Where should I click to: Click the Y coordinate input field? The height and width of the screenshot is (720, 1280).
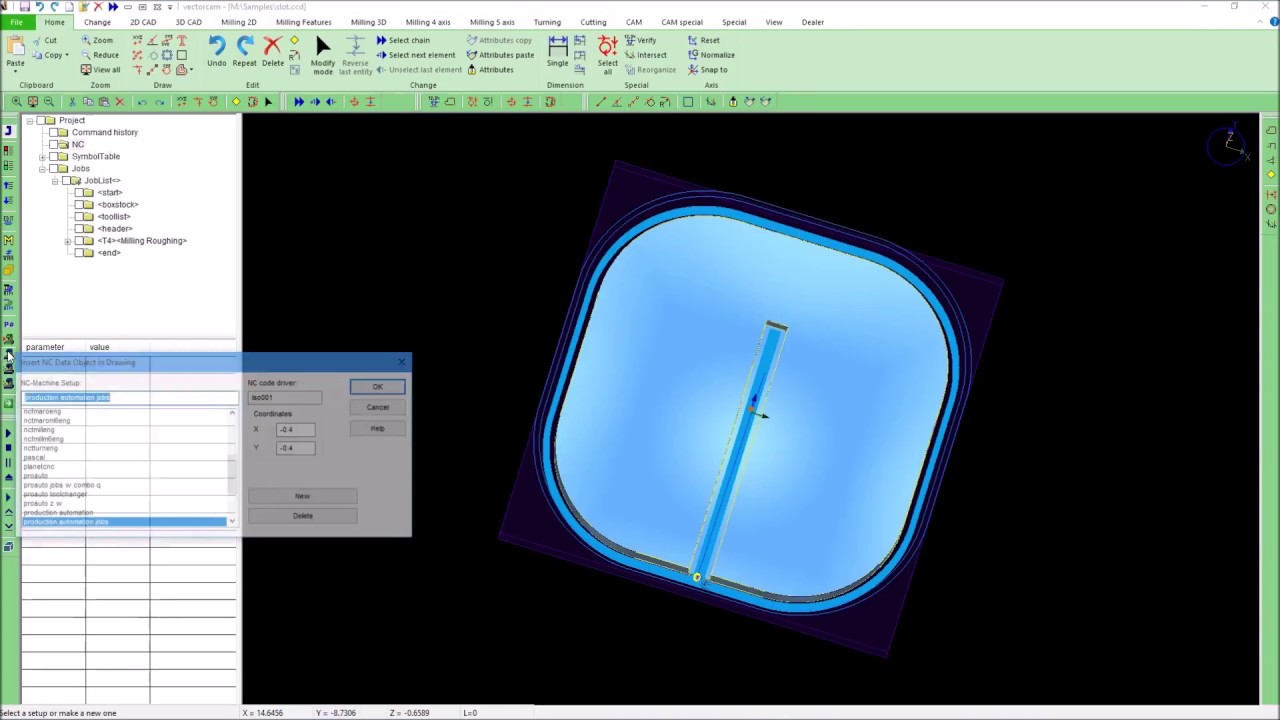[295, 448]
